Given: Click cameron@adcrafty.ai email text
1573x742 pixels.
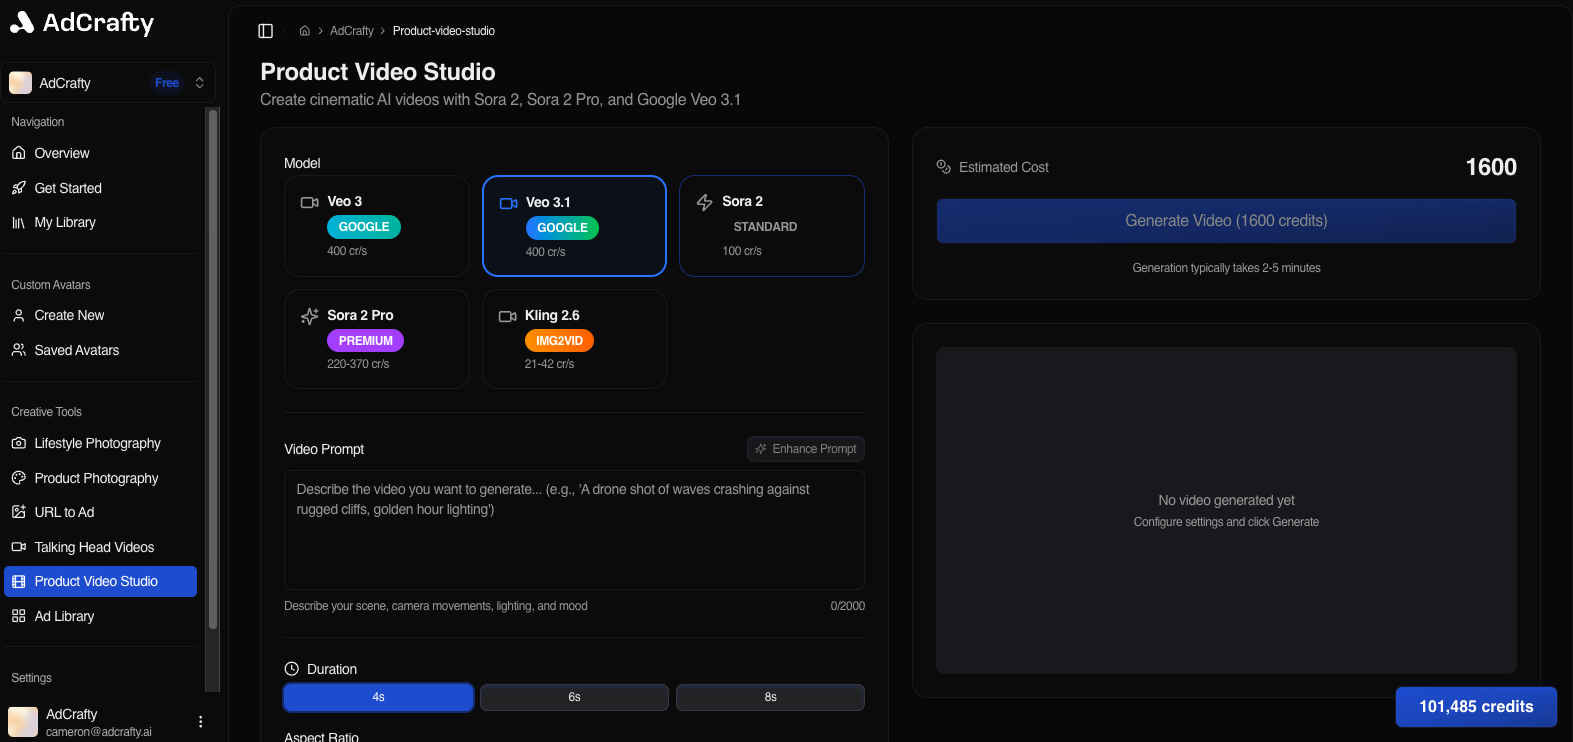Looking at the screenshot, I should (x=99, y=732).
